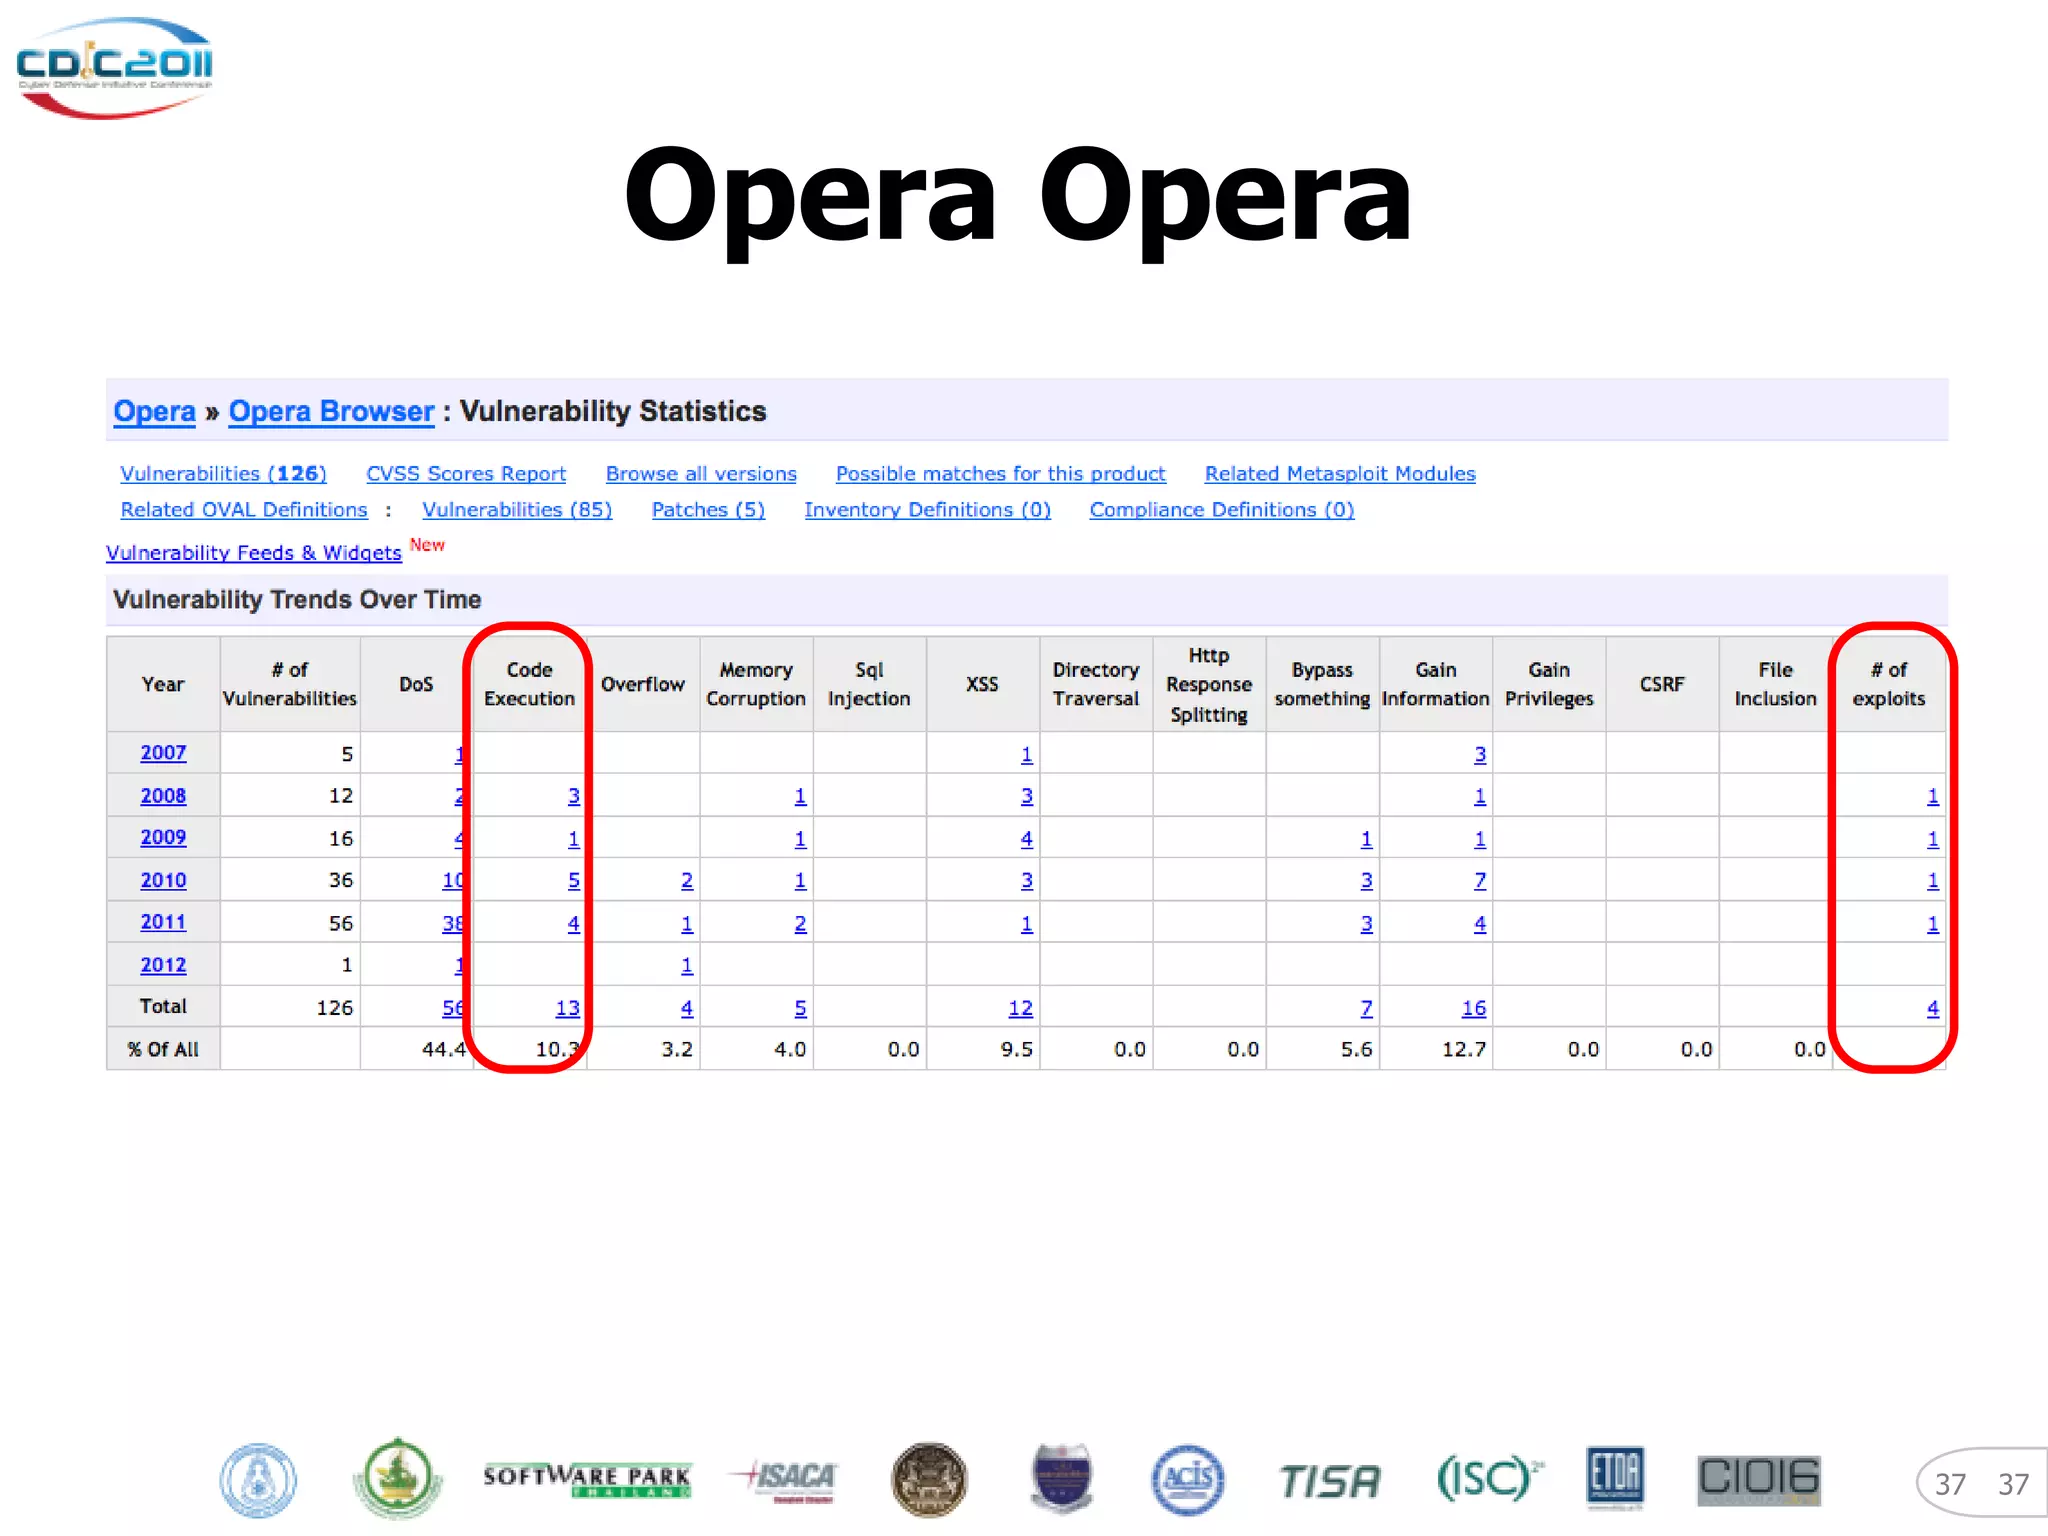
Task: Click the Http Response Splitting header
Action: 1209,685
